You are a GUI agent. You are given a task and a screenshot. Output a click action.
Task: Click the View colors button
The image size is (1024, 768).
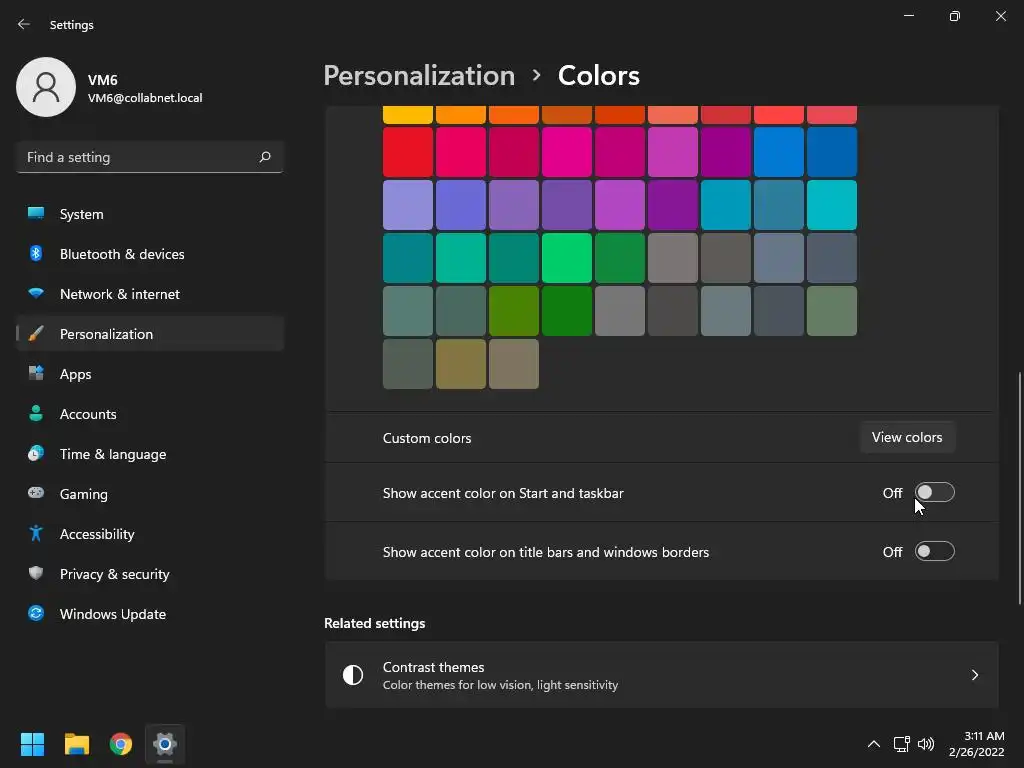point(907,437)
